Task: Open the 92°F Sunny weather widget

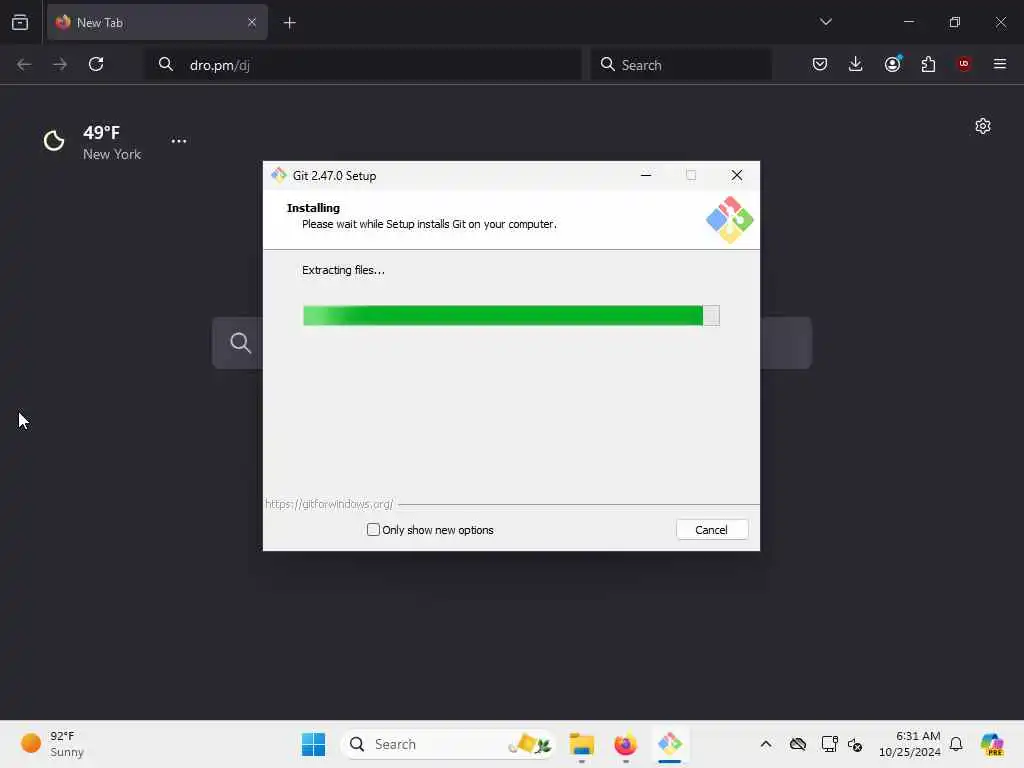Action: [x=54, y=744]
